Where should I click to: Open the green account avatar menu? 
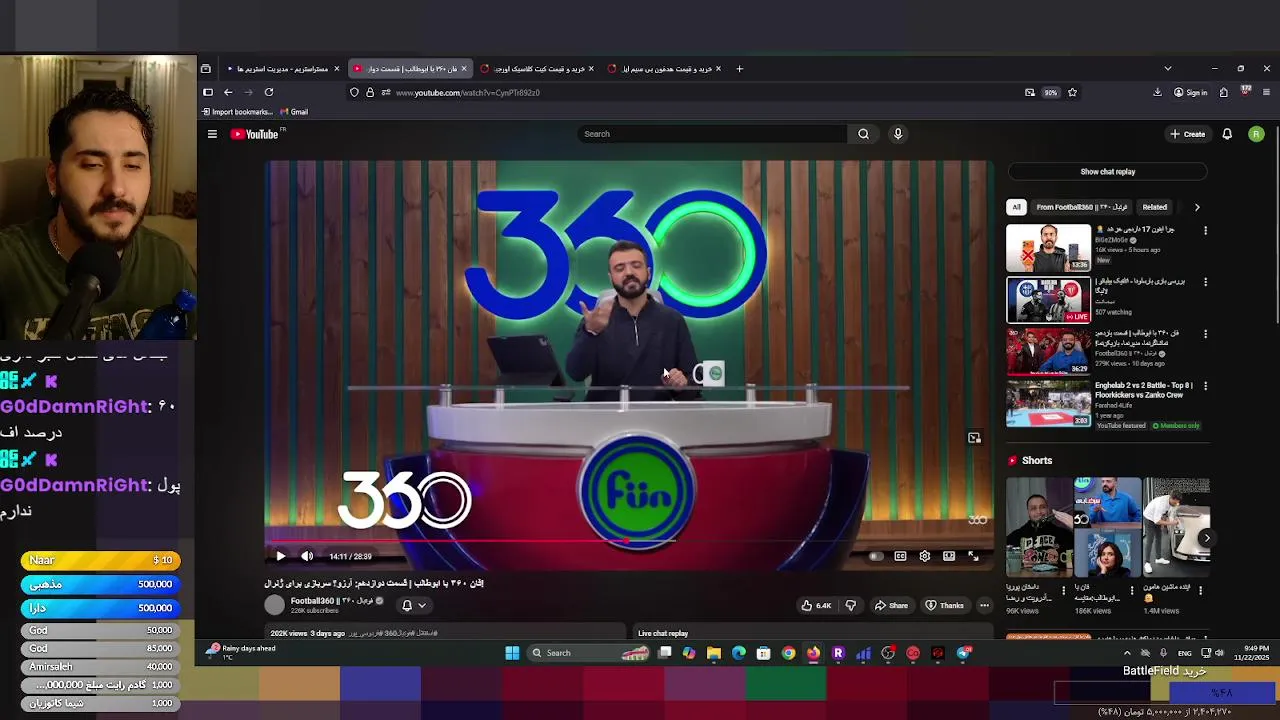pyautogui.click(x=1256, y=134)
